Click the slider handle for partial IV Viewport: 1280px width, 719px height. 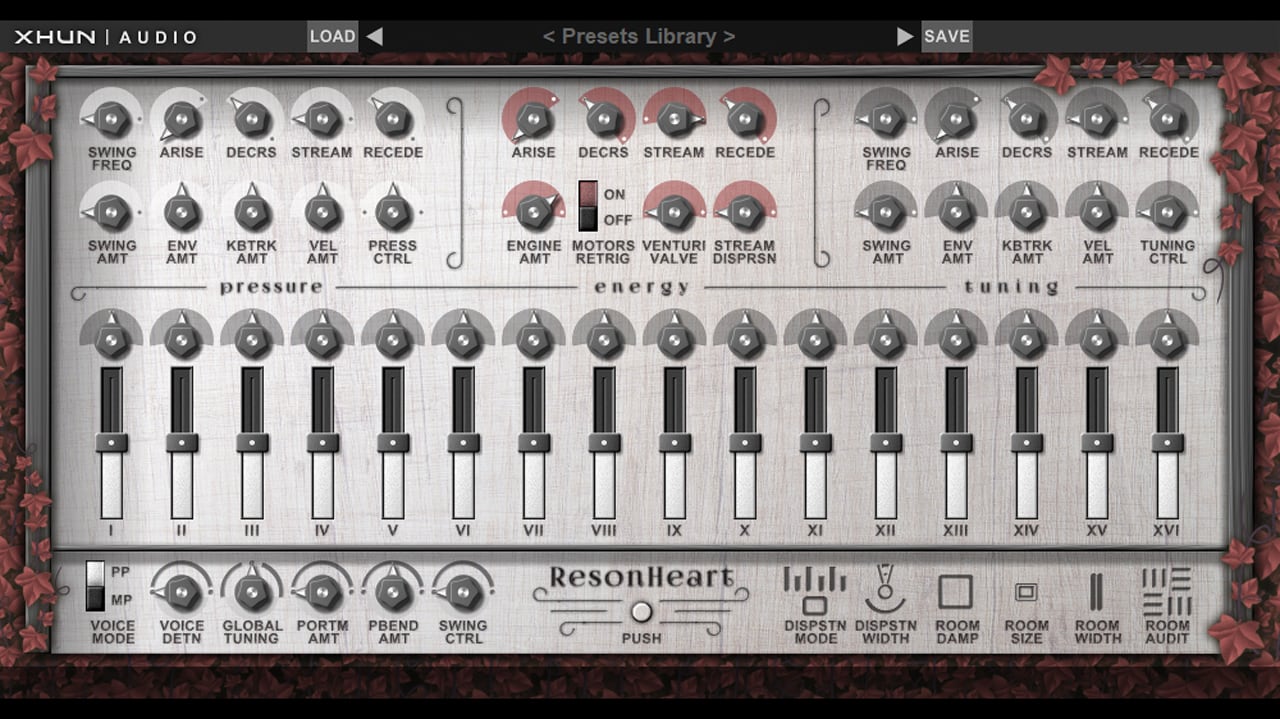point(322,442)
